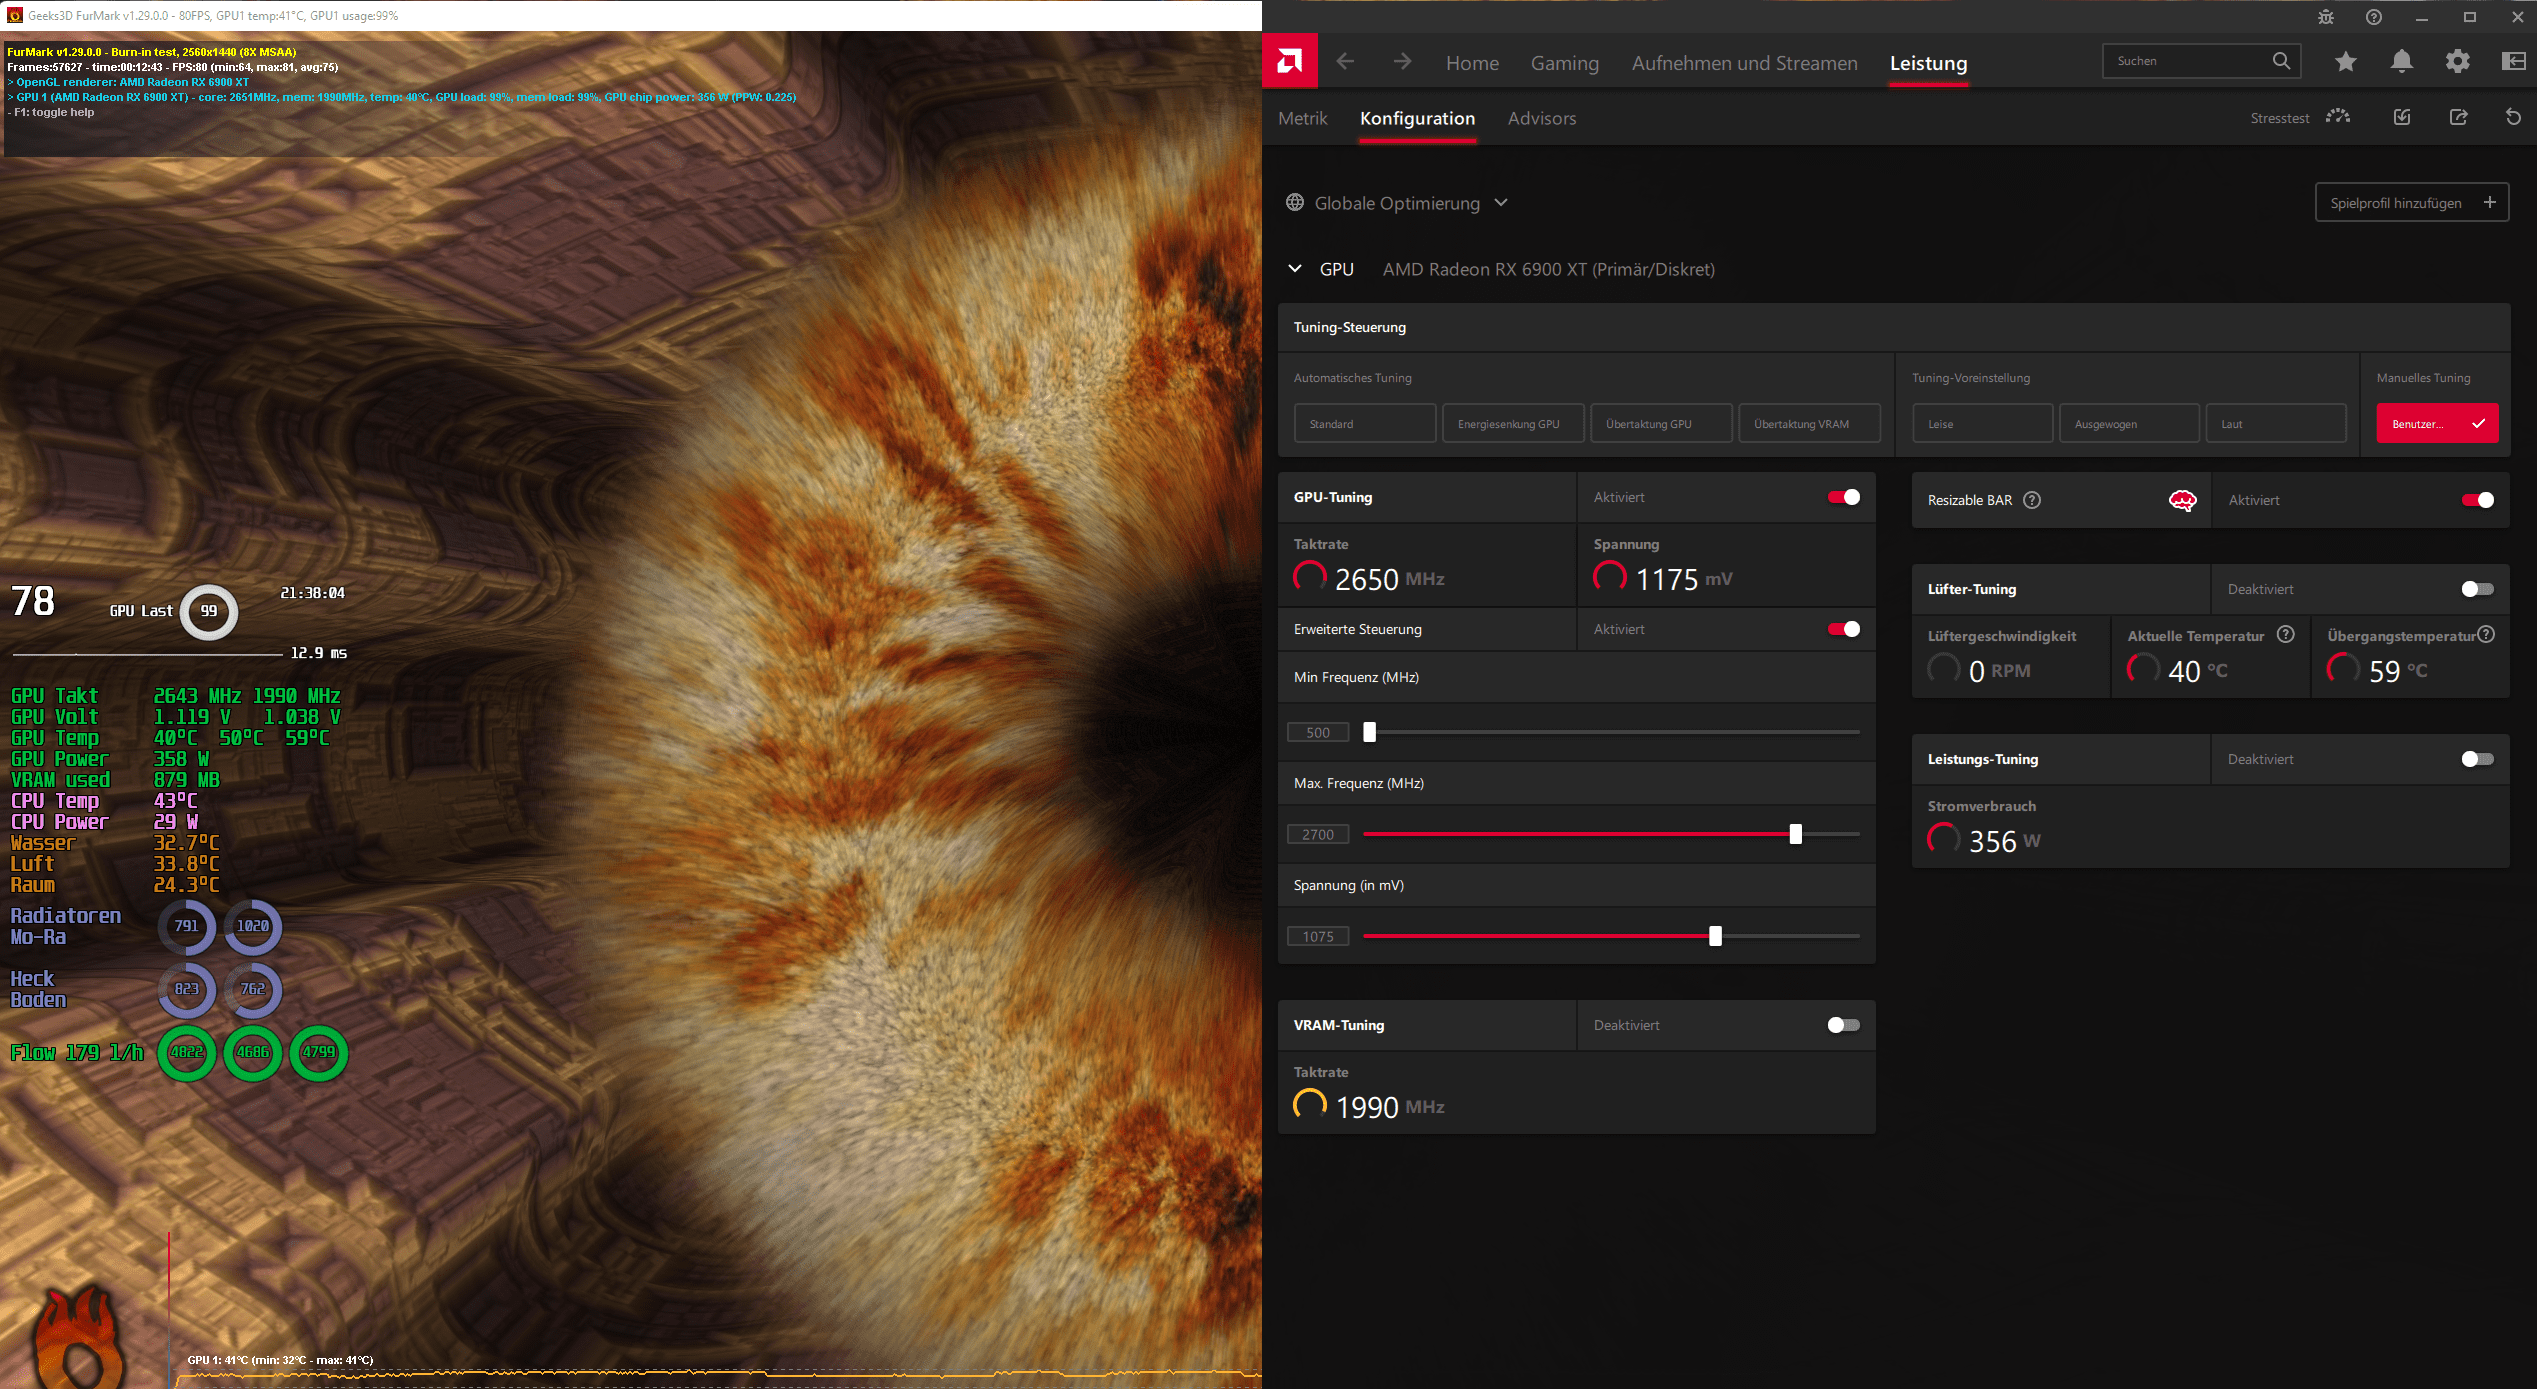Viewport: 2537px width, 1389px height.
Task: Select Übertaktung GPU preset
Action: click(x=1660, y=423)
